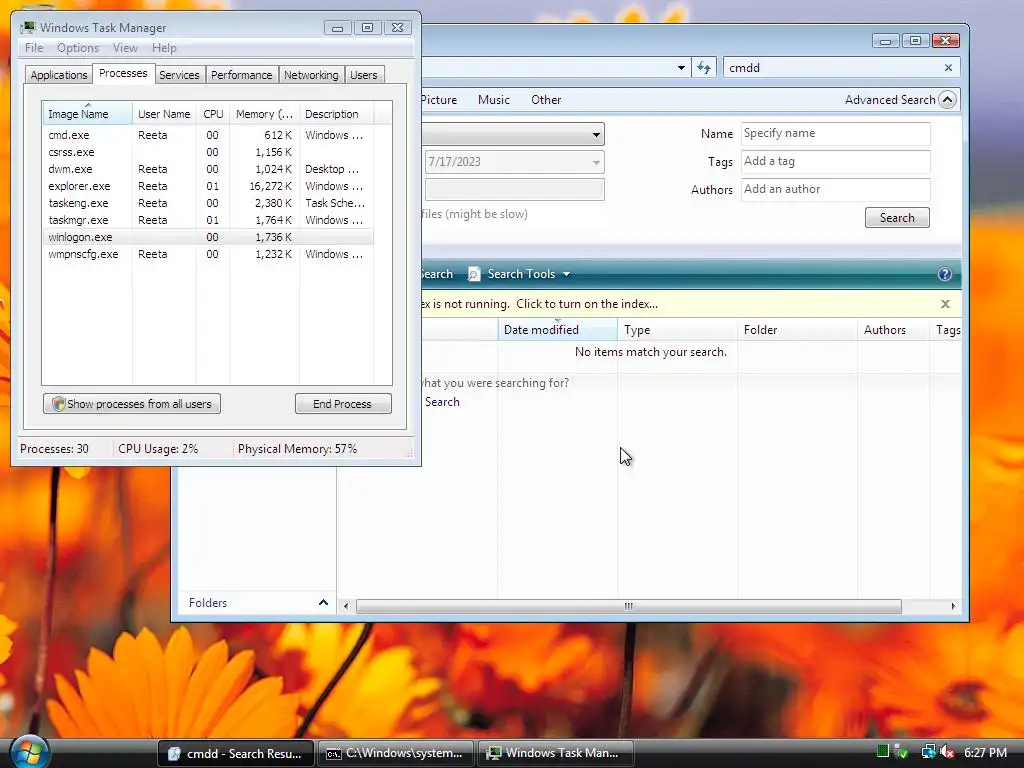Click the search refresh arrows icon
Image resolution: width=1024 pixels, height=768 pixels.
click(x=704, y=68)
